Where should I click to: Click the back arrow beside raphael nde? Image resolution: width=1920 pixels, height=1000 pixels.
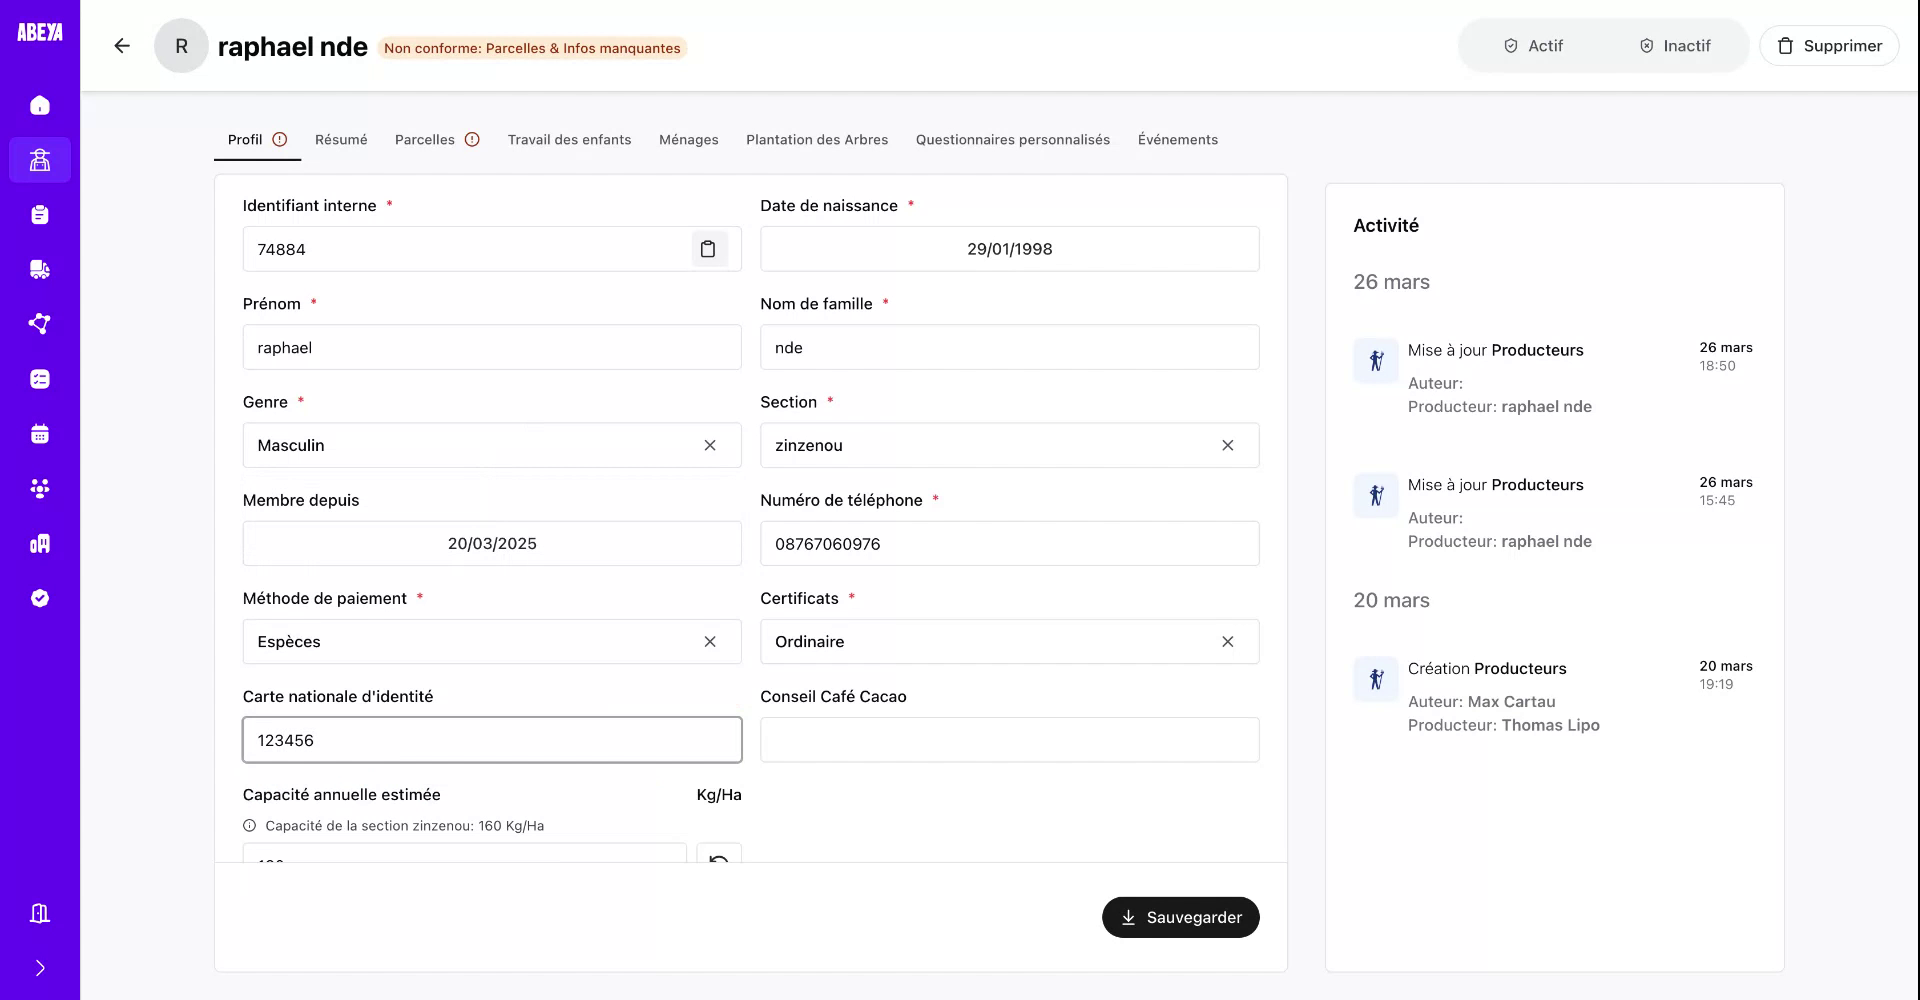121,46
